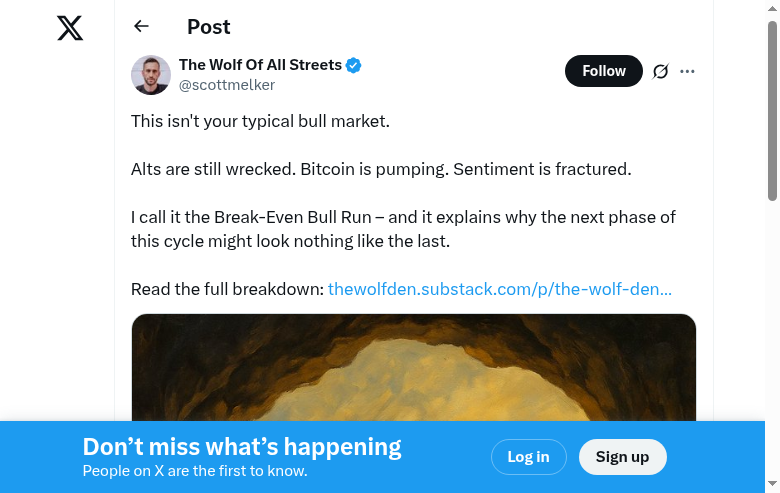Follow The Wolf Of All Streets

pos(603,71)
